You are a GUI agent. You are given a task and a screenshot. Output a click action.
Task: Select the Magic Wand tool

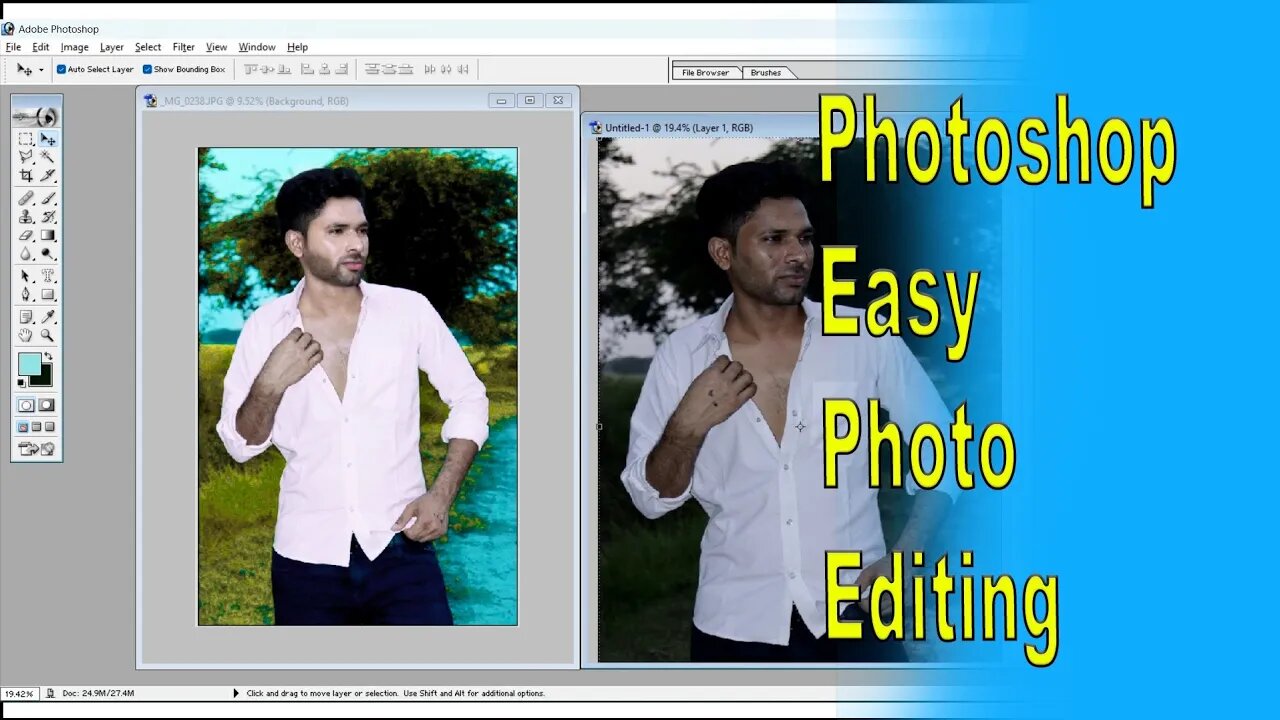click(x=47, y=157)
